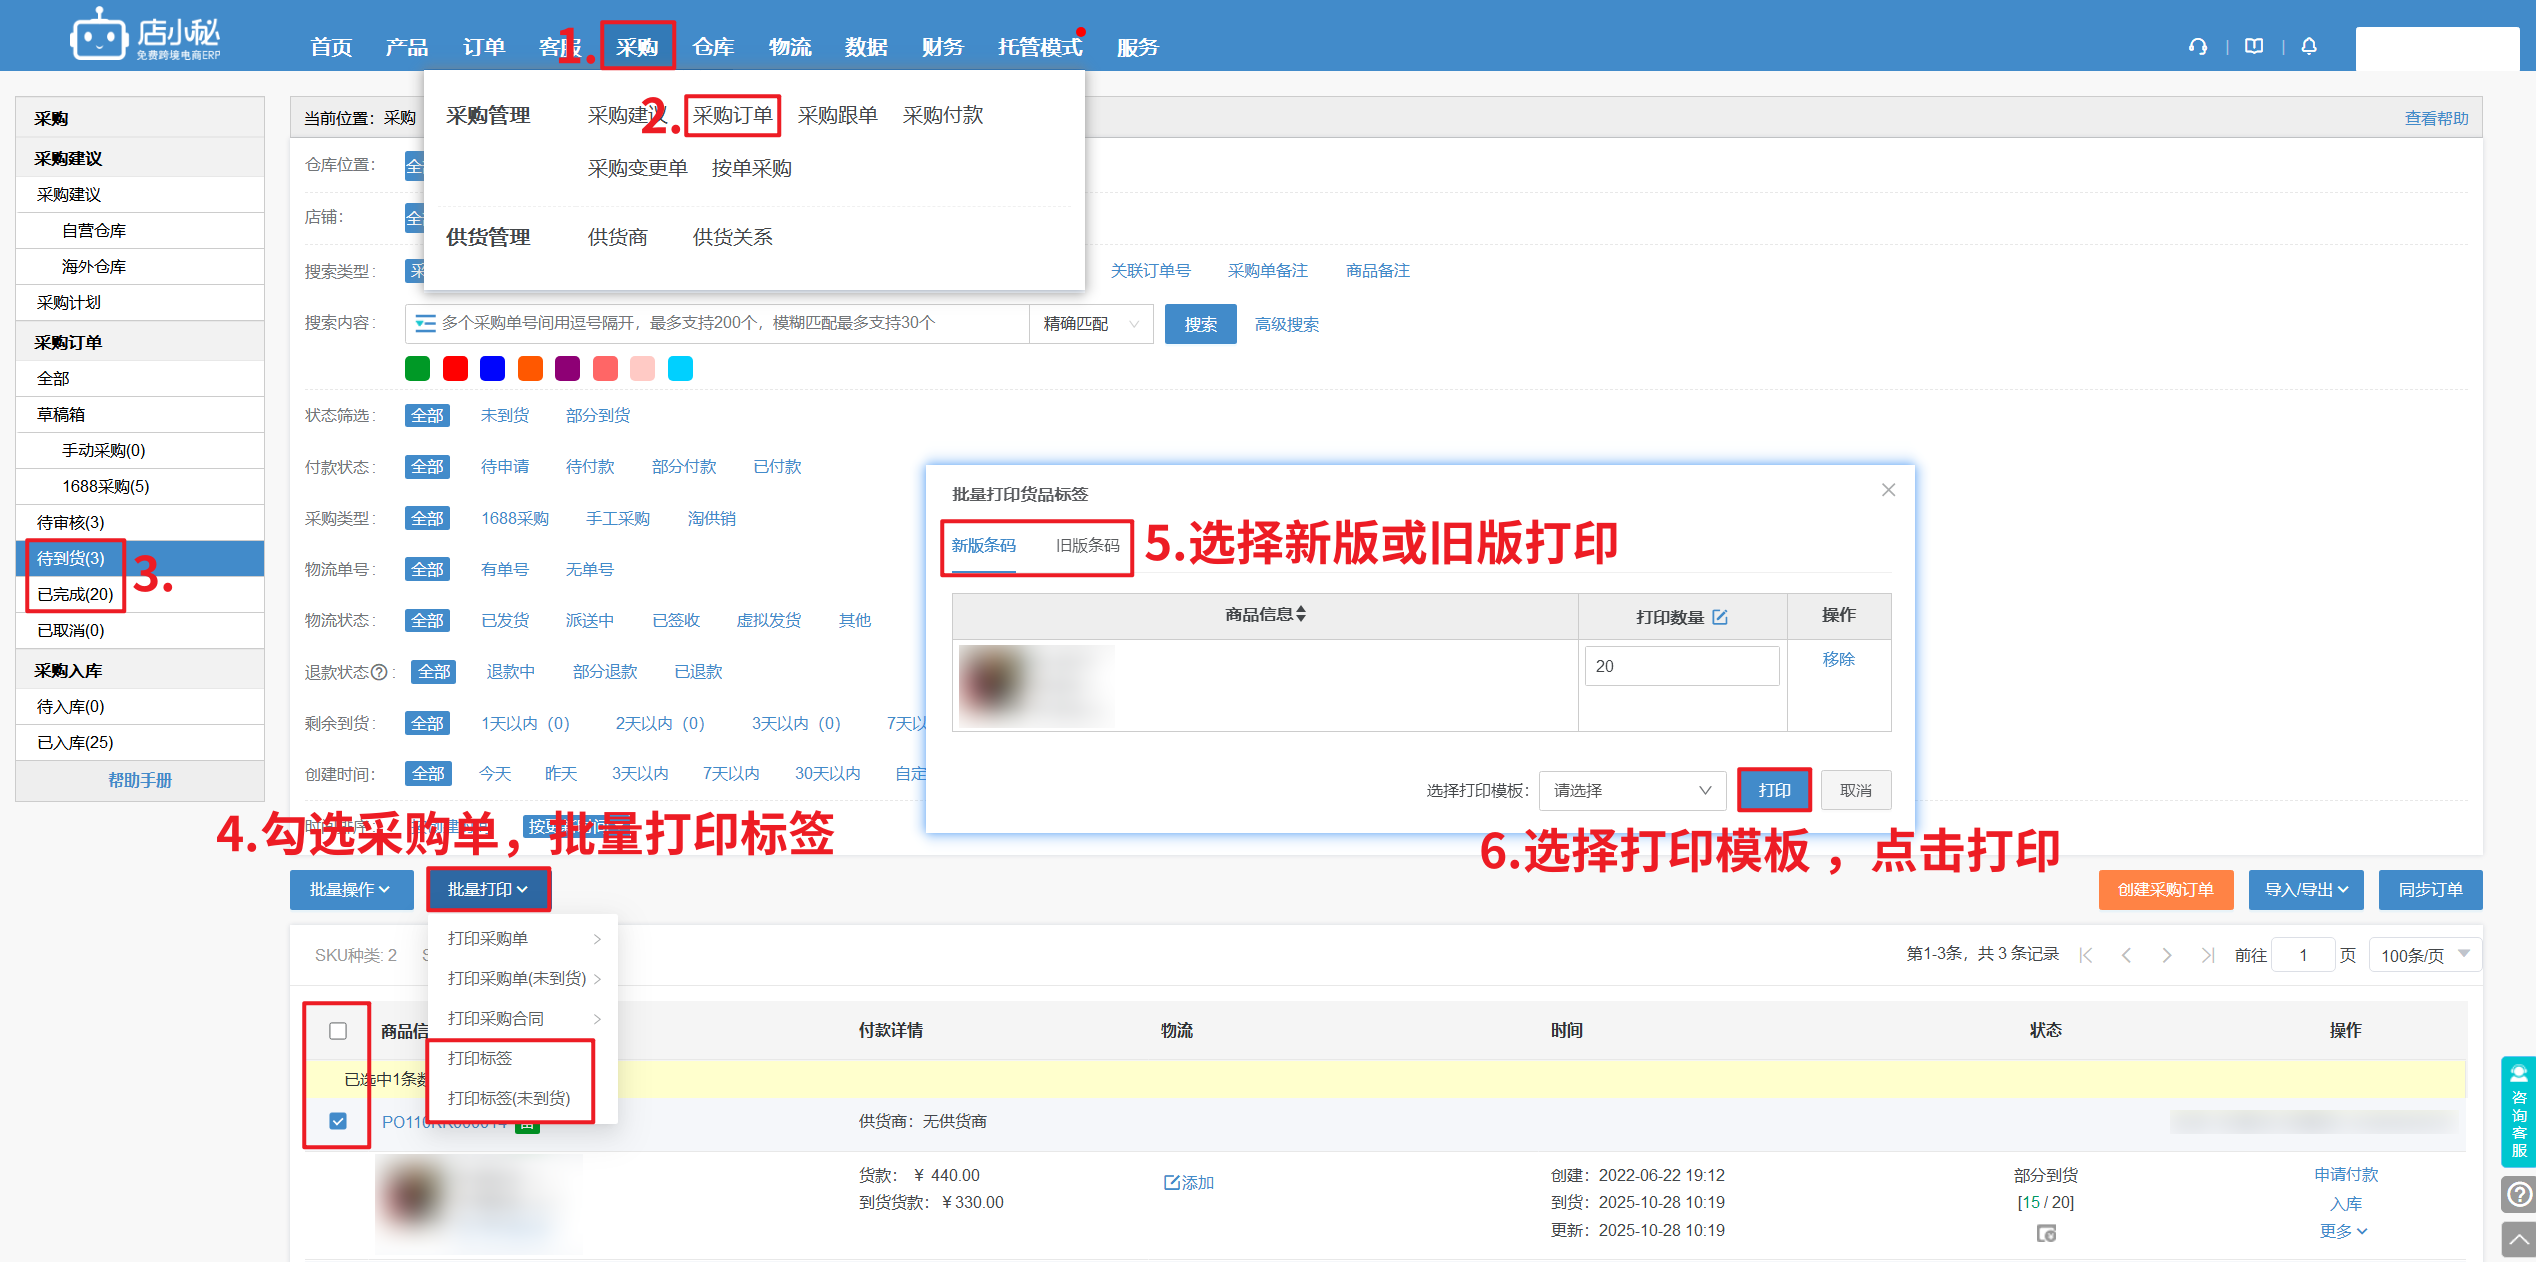This screenshot has height=1262, width=2536.
Task: Uncheck the selected purchase order checkbox
Action: pyautogui.click(x=338, y=1121)
